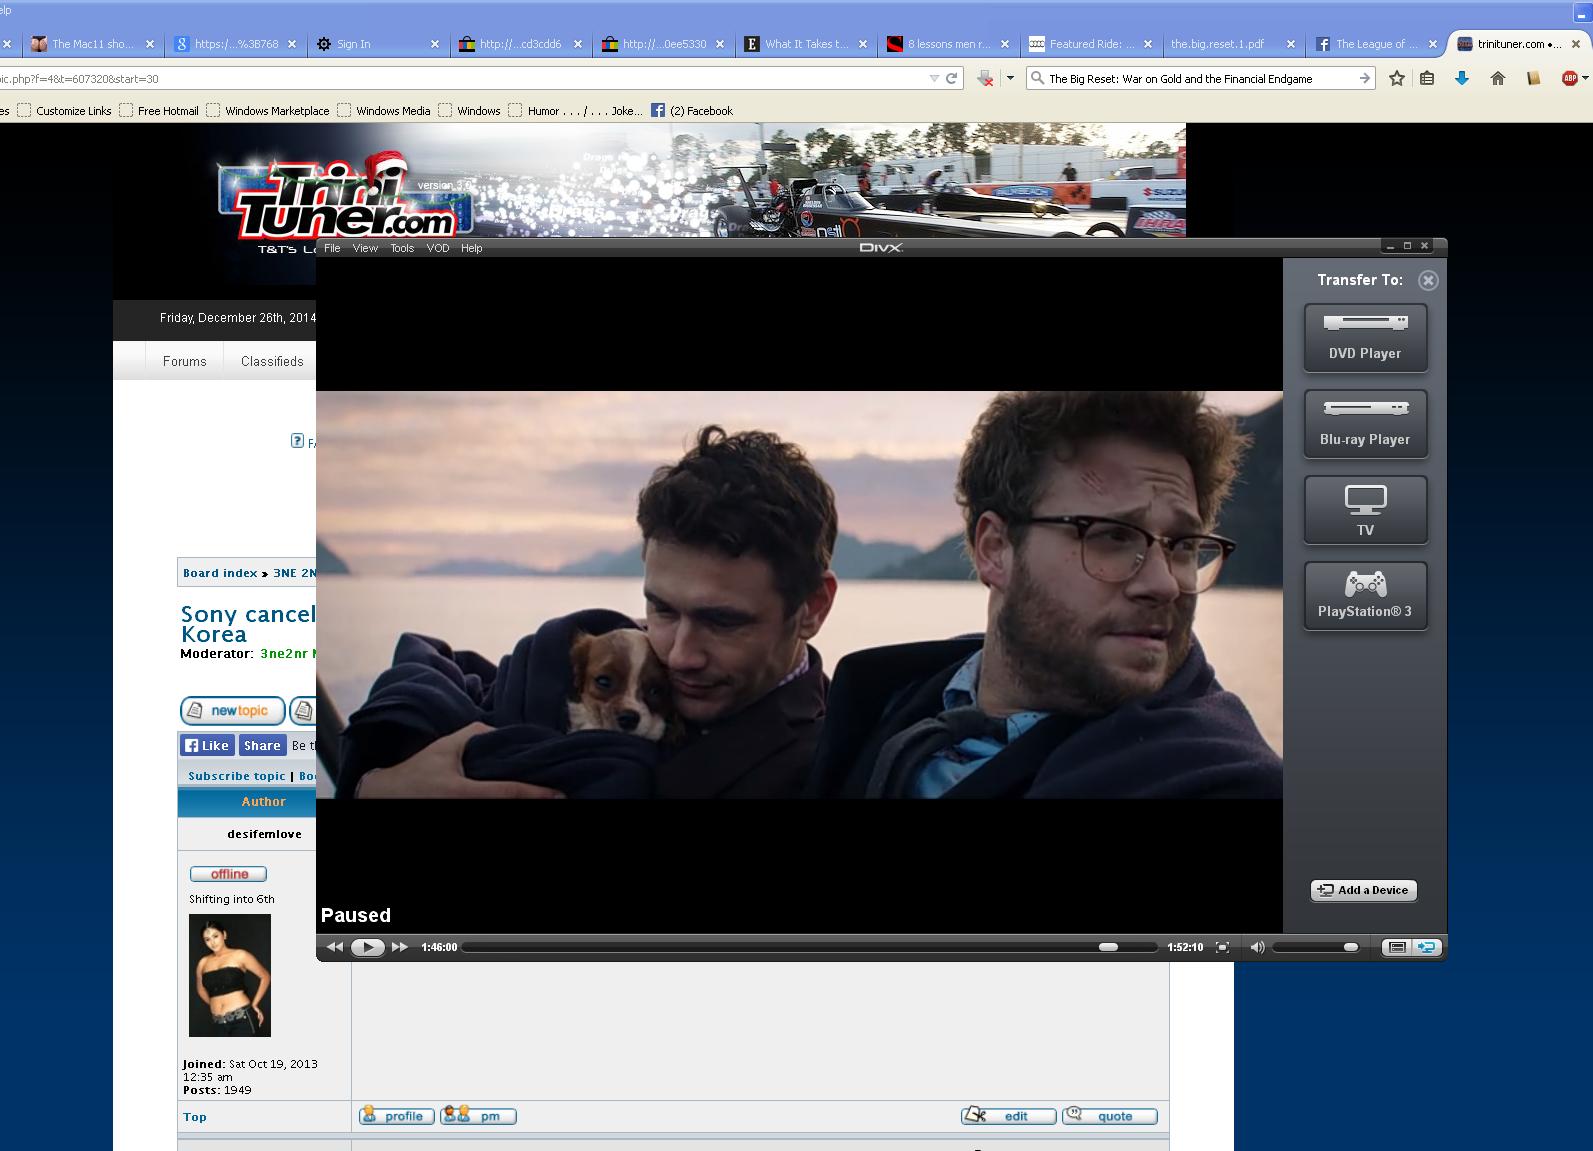
Task: Move the DivX seek bar handle
Action: click(x=1108, y=947)
